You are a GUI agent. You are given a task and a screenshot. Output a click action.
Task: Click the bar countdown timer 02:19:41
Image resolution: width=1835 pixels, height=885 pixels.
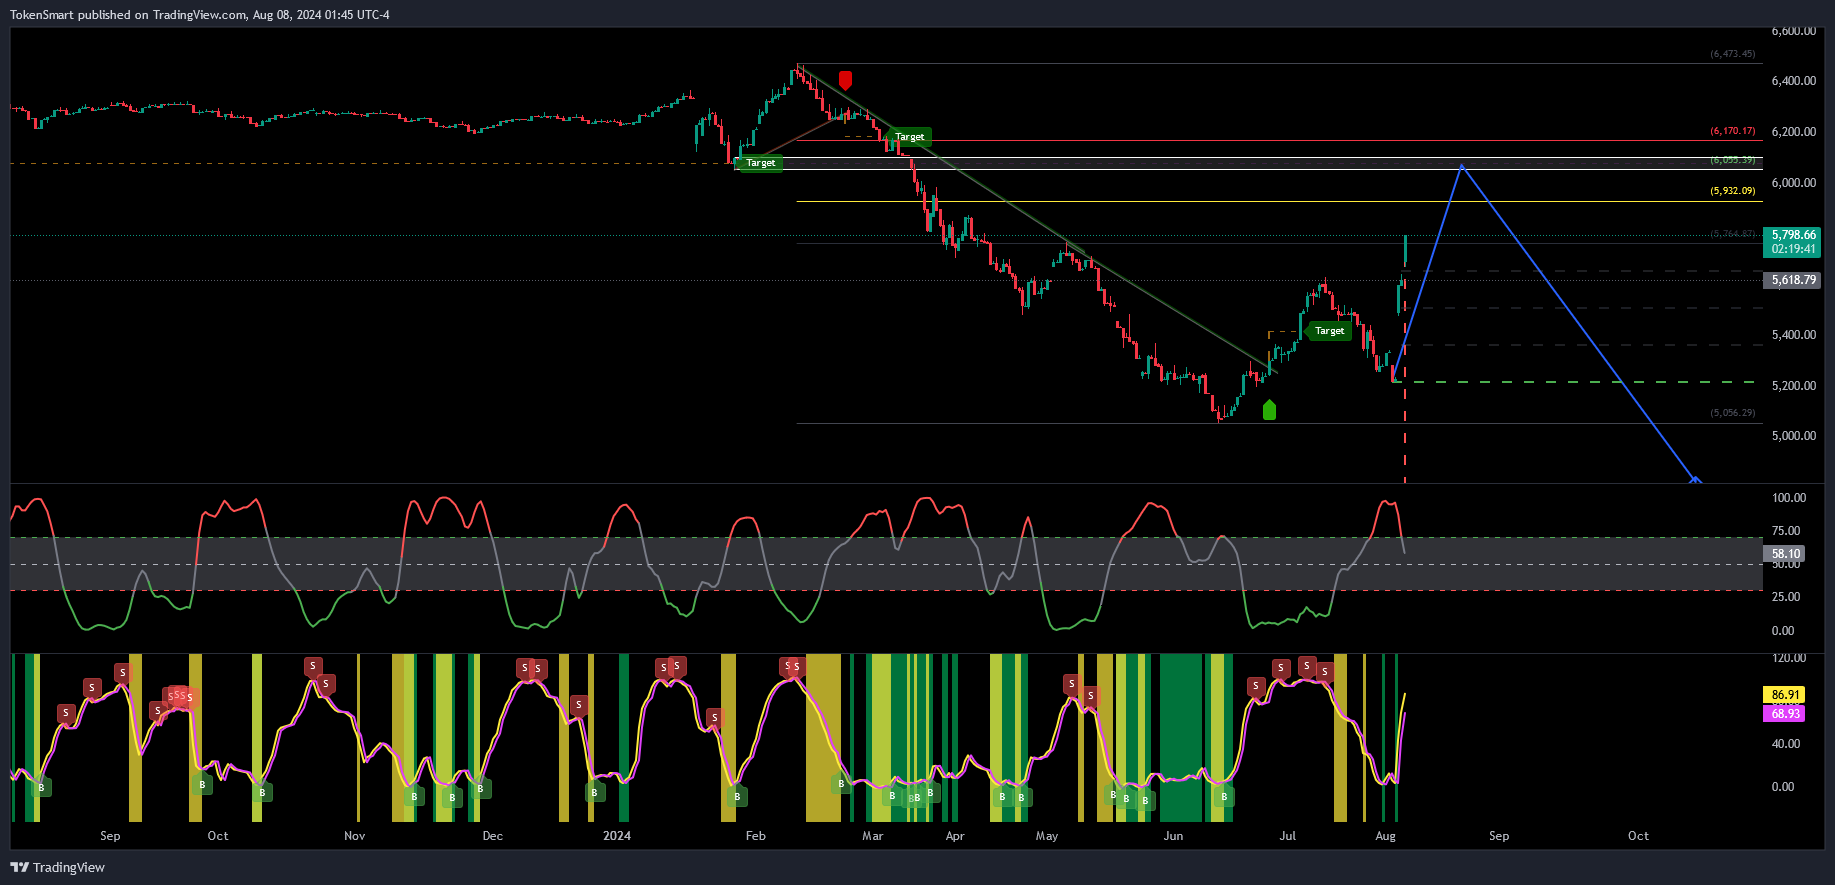click(1793, 249)
